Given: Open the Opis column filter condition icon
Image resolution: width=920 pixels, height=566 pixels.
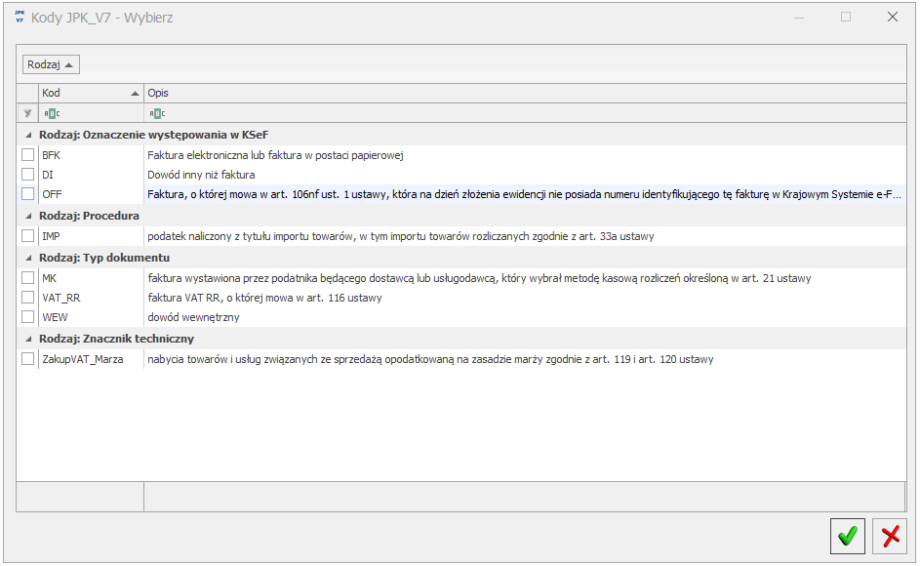Looking at the screenshot, I should pos(157,113).
